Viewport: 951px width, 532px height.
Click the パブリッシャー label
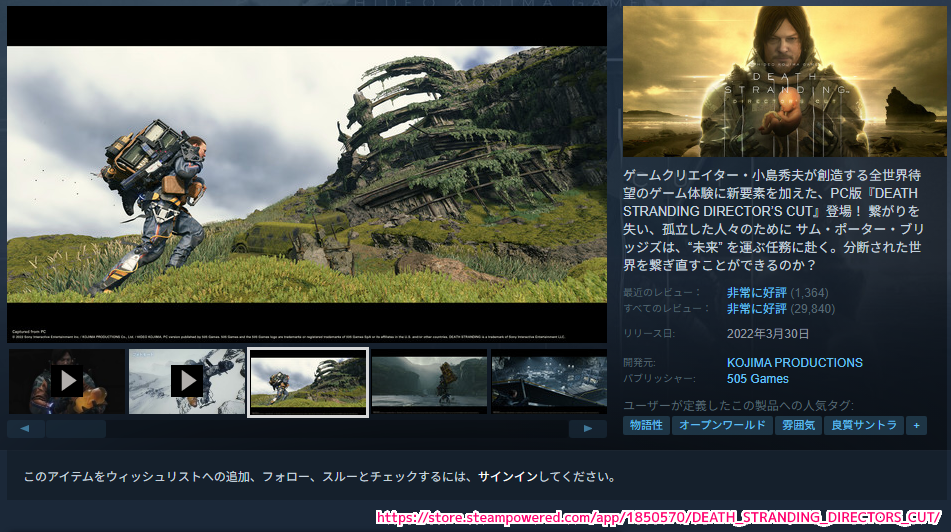coord(659,379)
